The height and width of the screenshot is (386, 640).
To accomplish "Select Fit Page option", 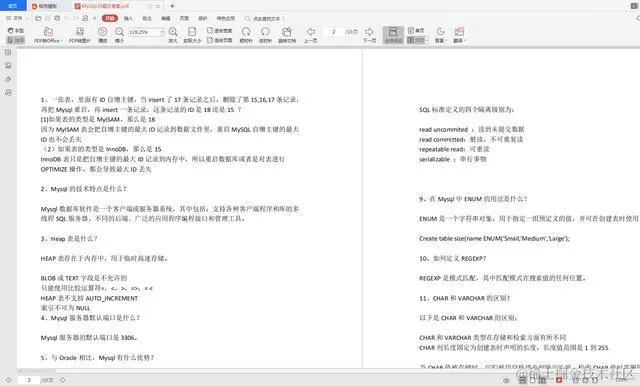I will (220, 40).
